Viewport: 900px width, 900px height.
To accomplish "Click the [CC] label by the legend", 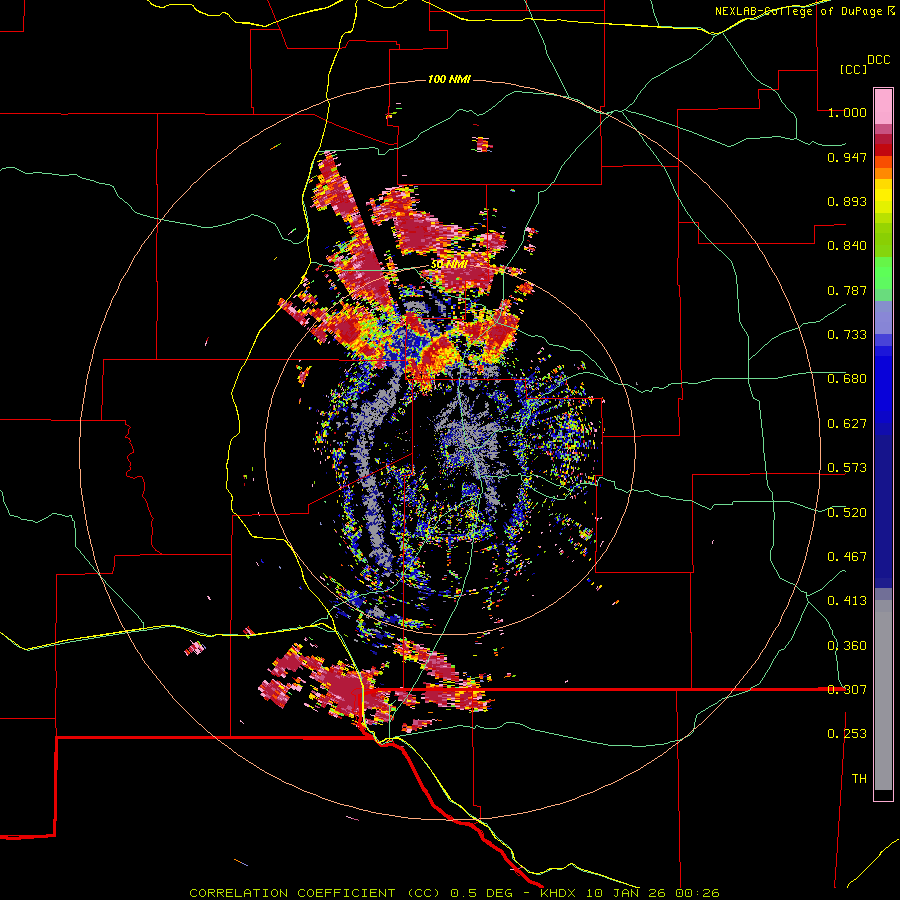I will click(x=853, y=69).
